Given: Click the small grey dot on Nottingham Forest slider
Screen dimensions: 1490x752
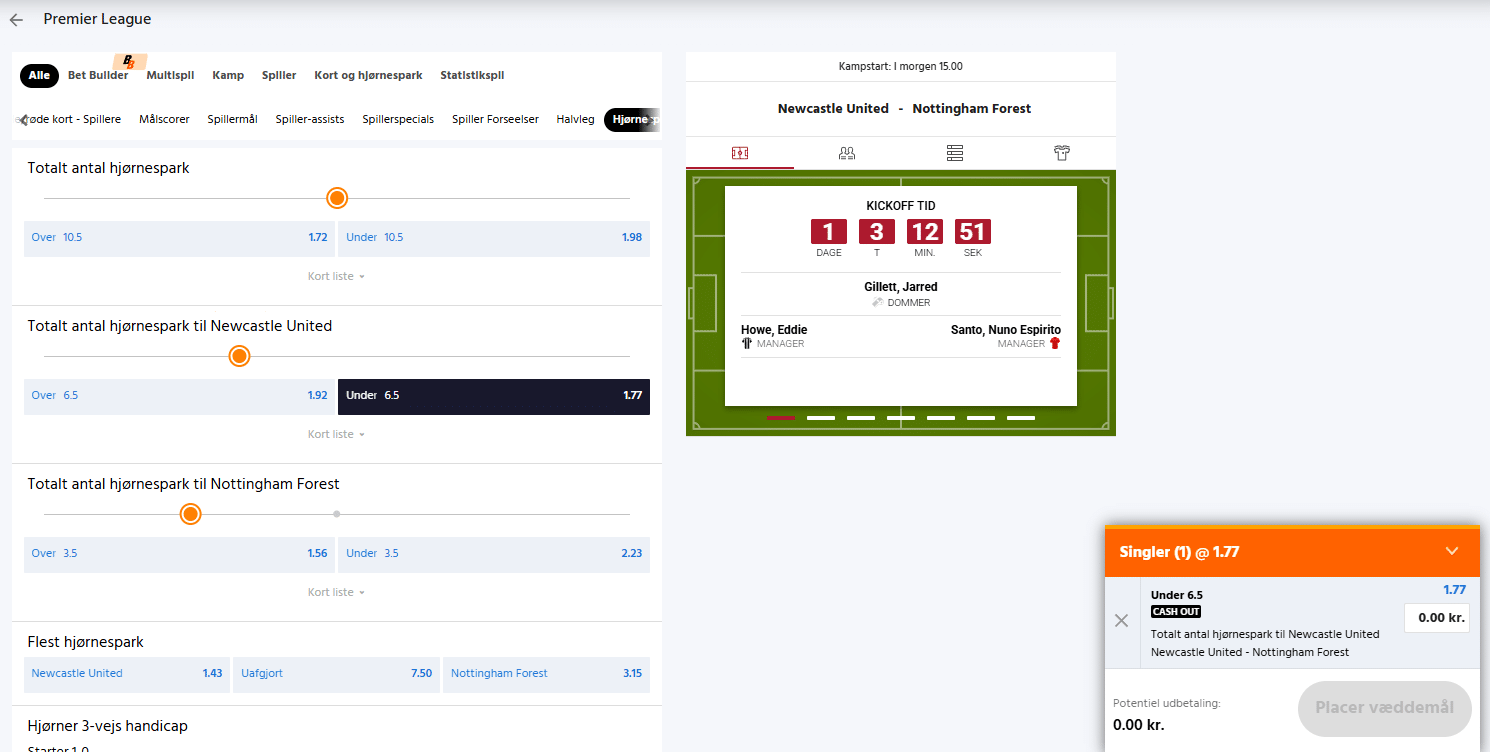Looking at the screenshot, I should tap(336, 514).
